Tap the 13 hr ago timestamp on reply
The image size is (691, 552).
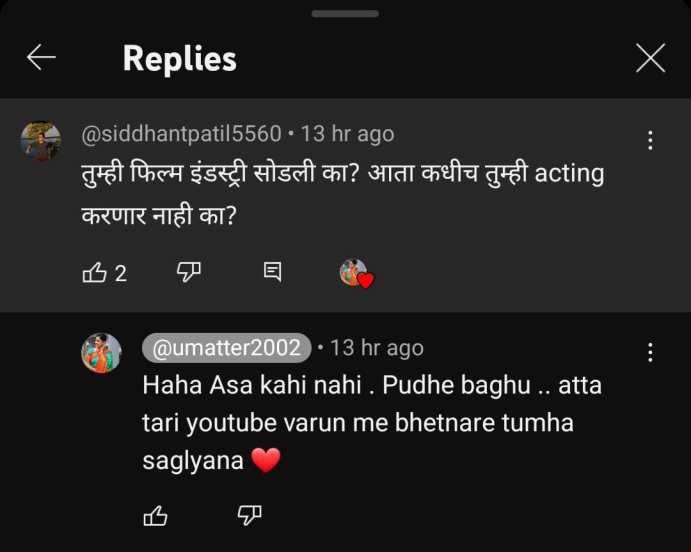(376, 348)
